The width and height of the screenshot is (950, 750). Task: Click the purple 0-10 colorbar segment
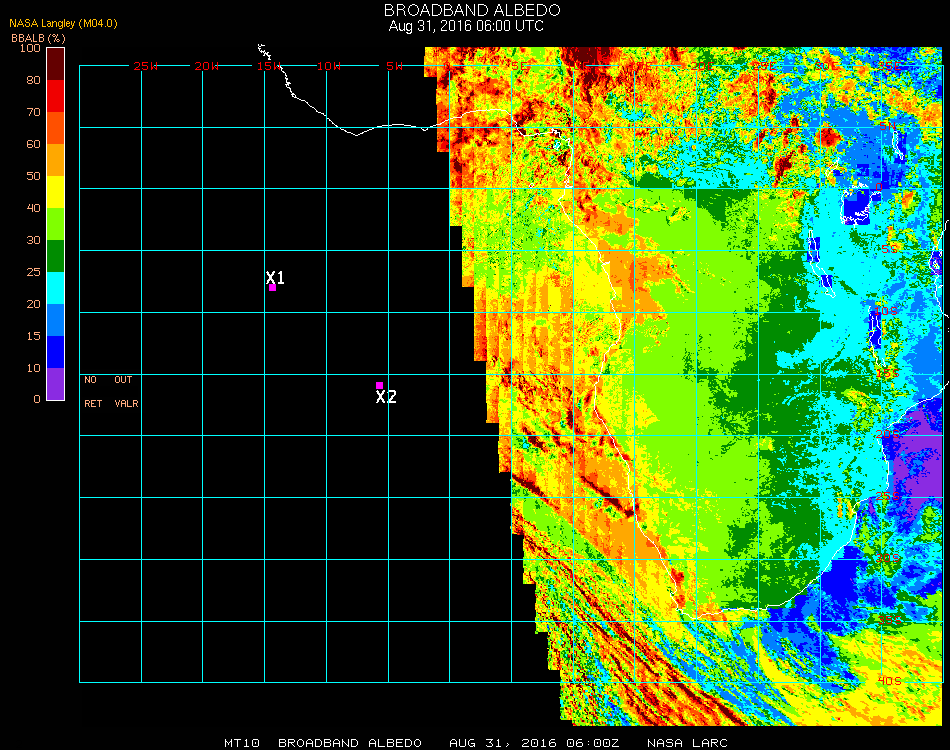pyautogui.click(x=55, y=383)
